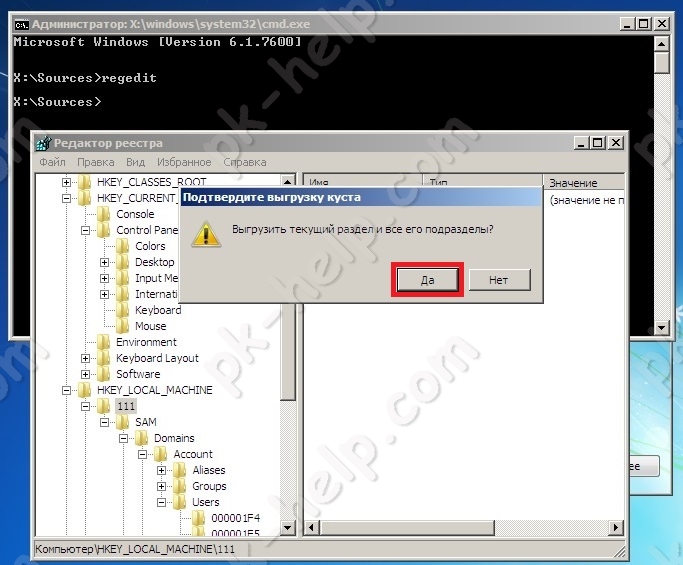683x565 pixels.
Task: Collapse HKEY_LOCAL_MACHINE node
Action: (x=66, y=390)
